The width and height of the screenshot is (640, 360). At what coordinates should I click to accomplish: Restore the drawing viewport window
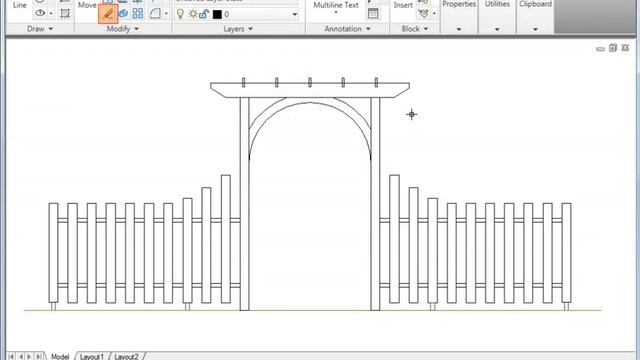[x=613, y=48]
